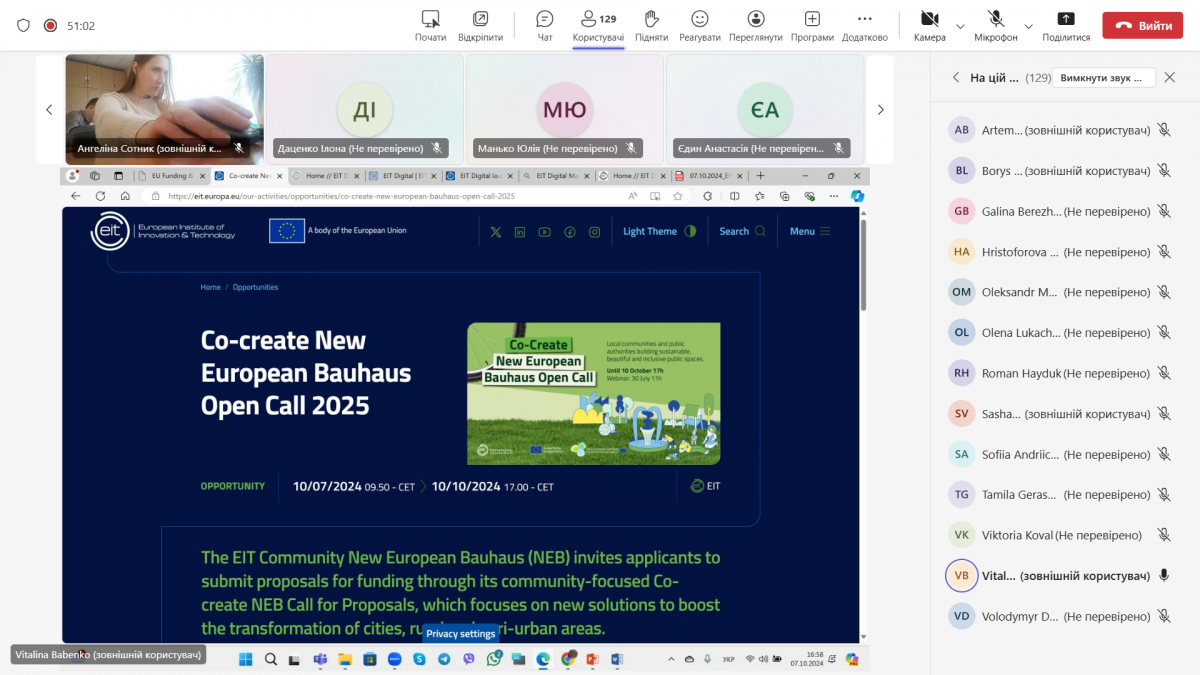Click LinkedIn icon on EIT header
Image resolution: width=1200 pixels, height=675 pixels.
520,232
